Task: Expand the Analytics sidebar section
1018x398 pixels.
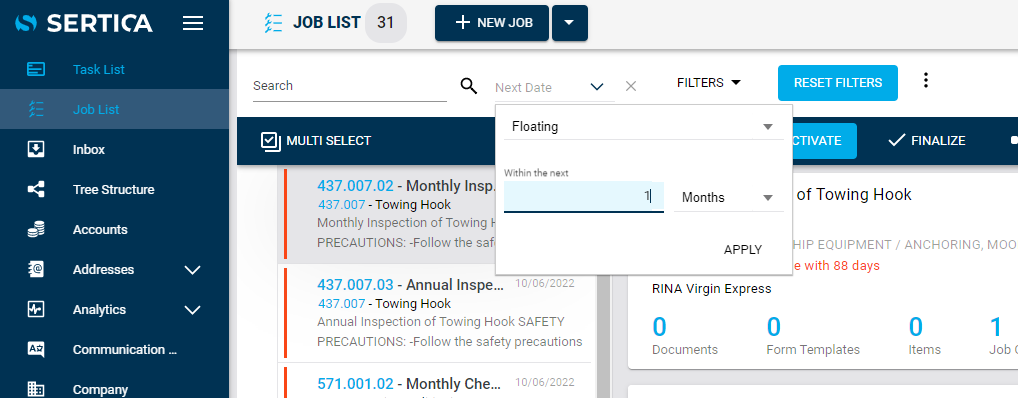Action: [193, 310]
